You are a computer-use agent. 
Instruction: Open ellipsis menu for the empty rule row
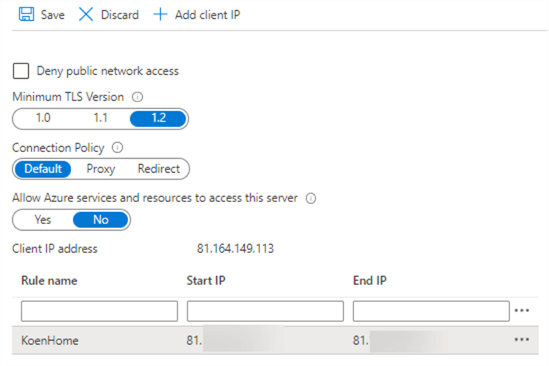tap(522, 310)
